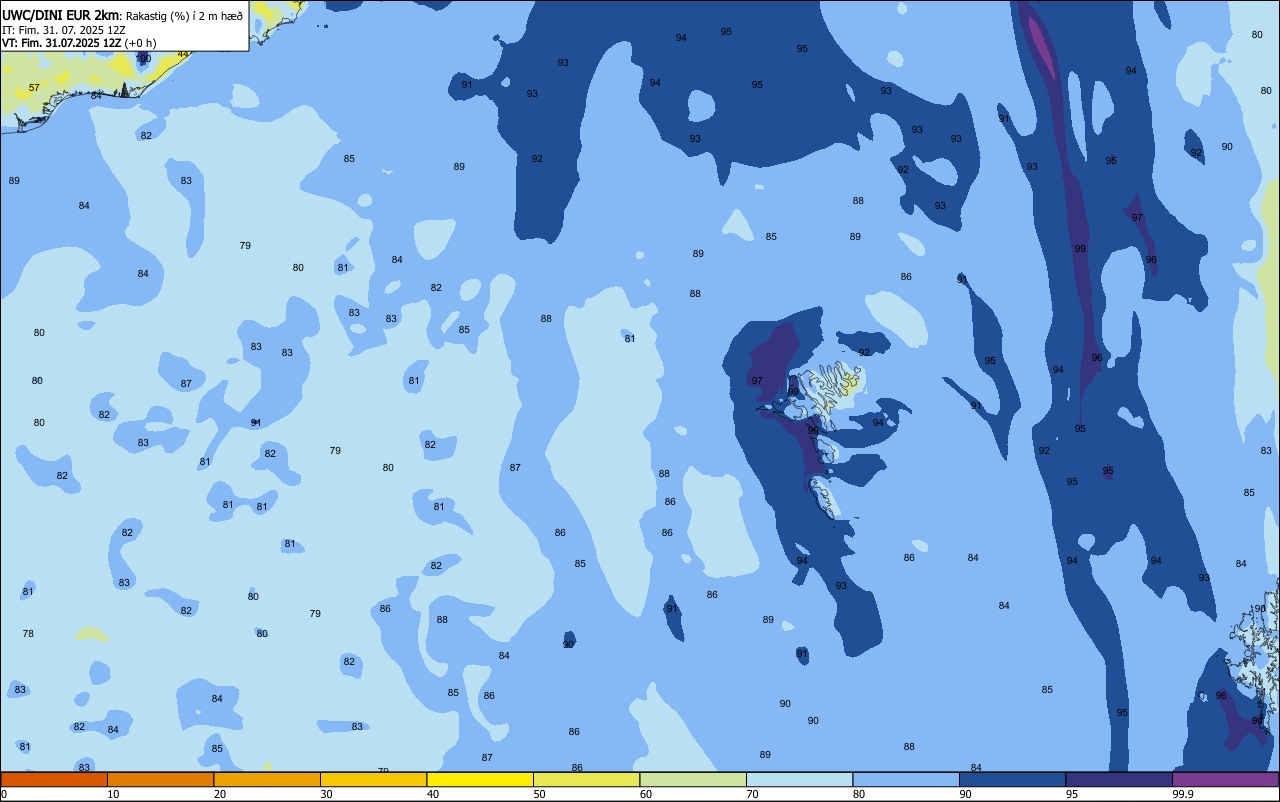Click the humidity value '57' on the map
The width and height of the screenshot is (1280, 802).
click(34, 88)
